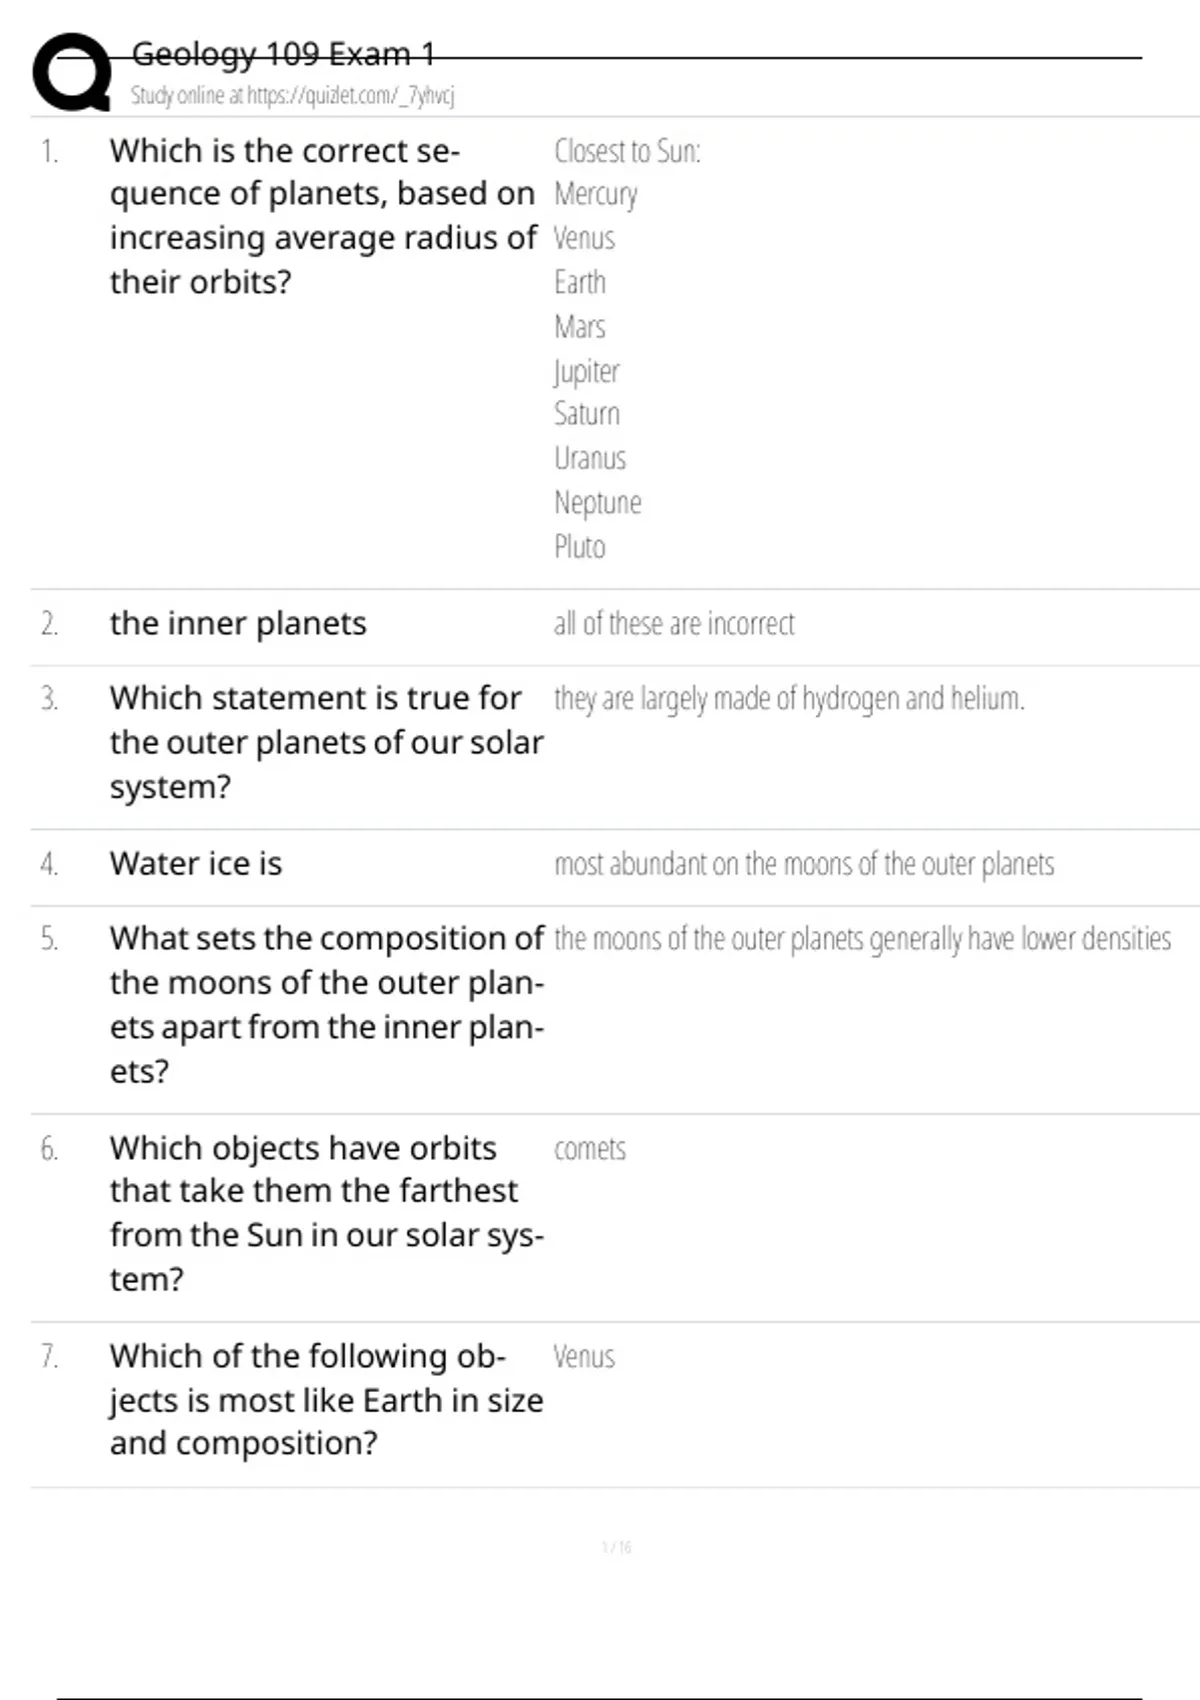Click the lower densities answer

point(862,939)
